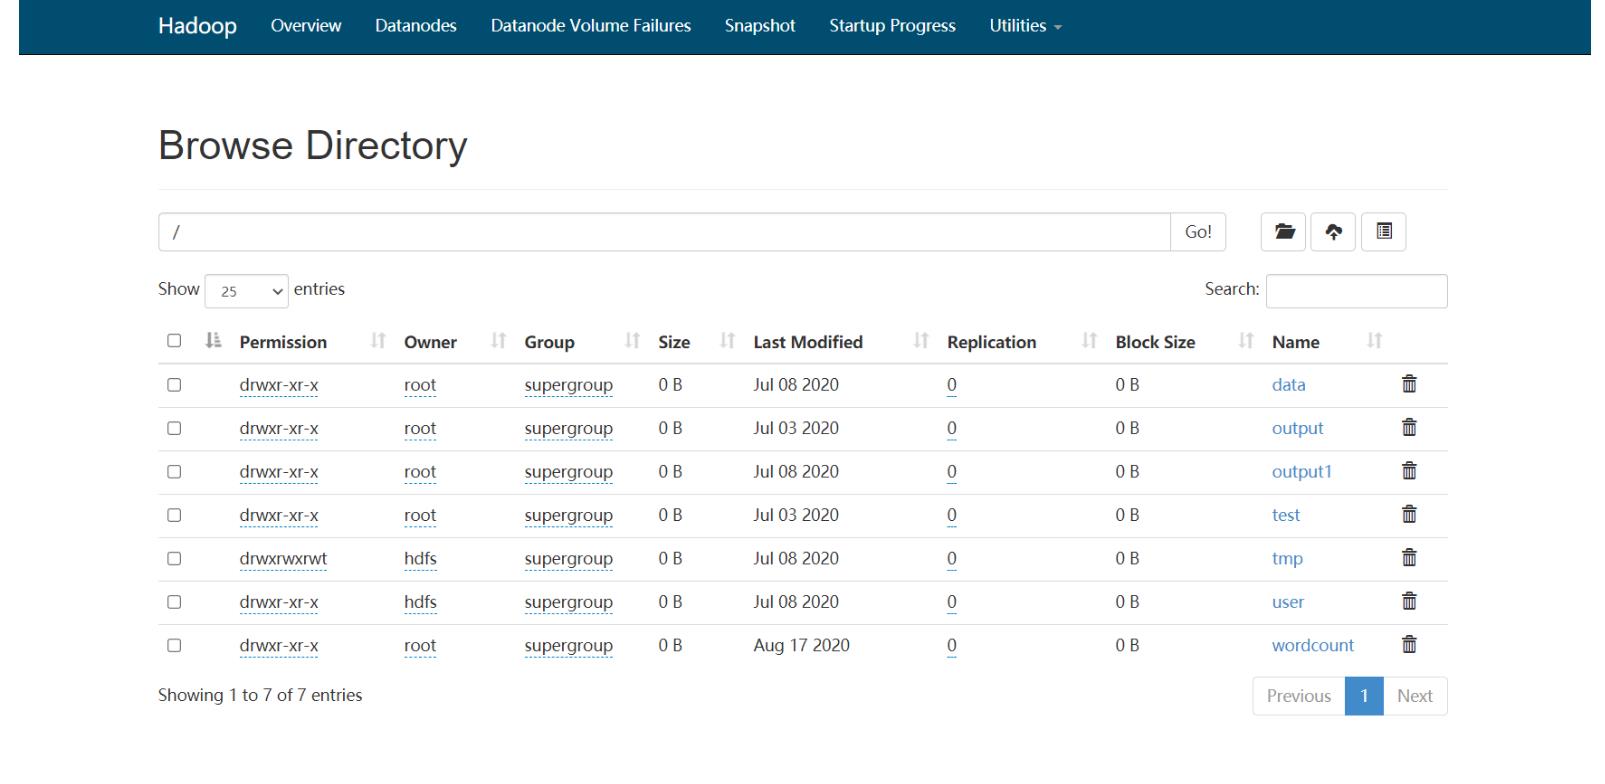
Task: Sort by the Name column arrows
Action: pyautogui.click(x=1374, y=341)
